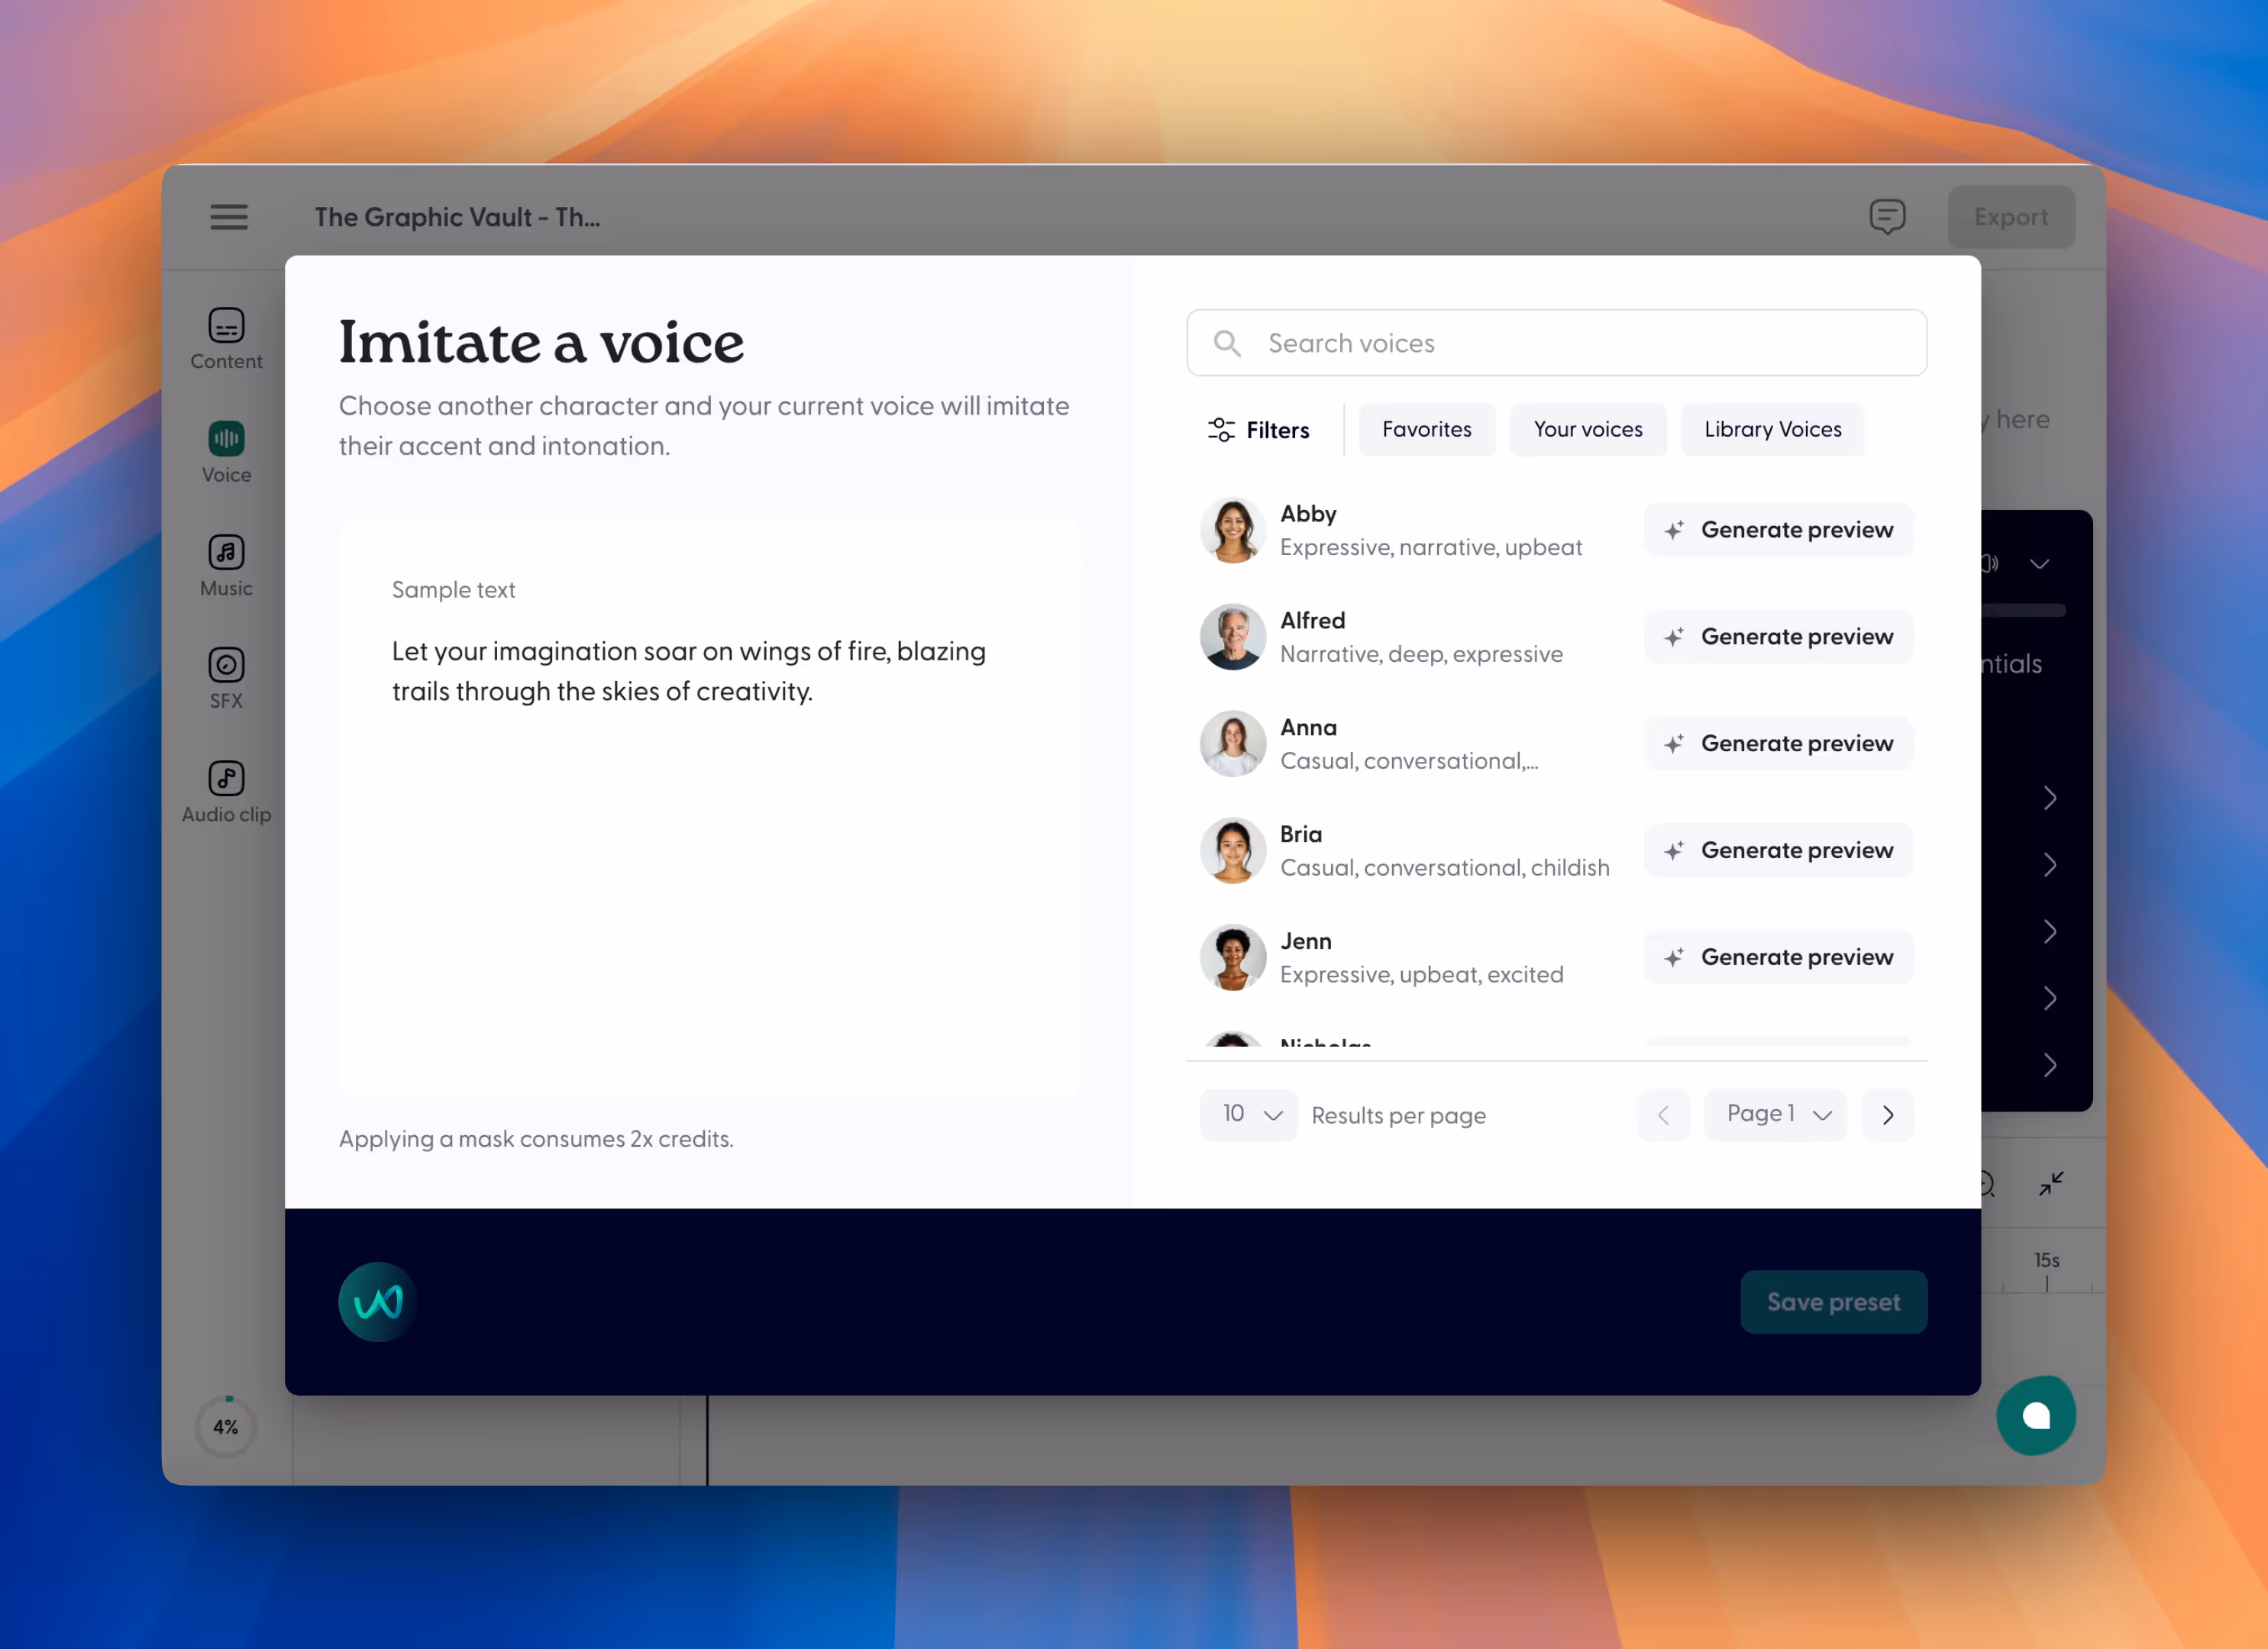Image resolution: width=2268 pixels, height=1649 pixels.
Task: Select Anna's avatar
Action: coord(1233,744)
